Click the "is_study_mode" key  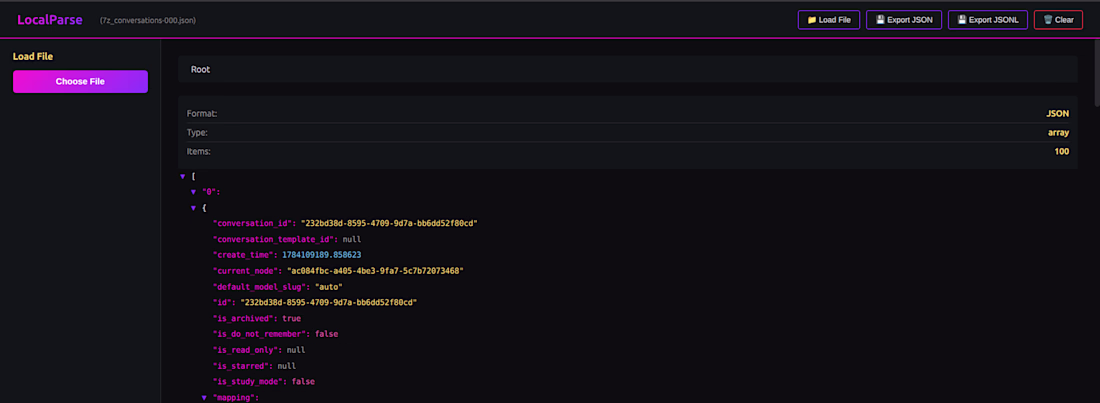coord(250,382)
